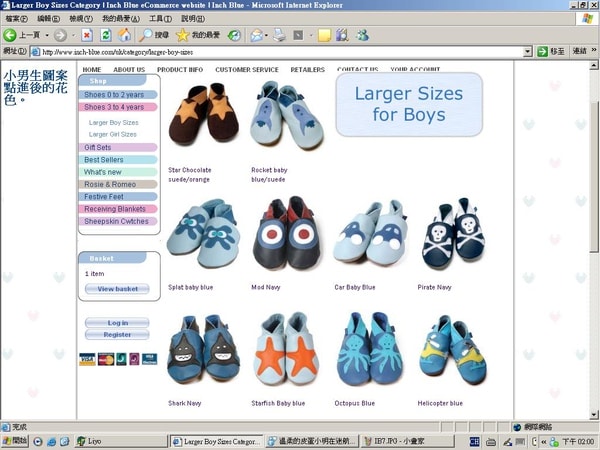Open the Edit menu (編輯)

49,18
